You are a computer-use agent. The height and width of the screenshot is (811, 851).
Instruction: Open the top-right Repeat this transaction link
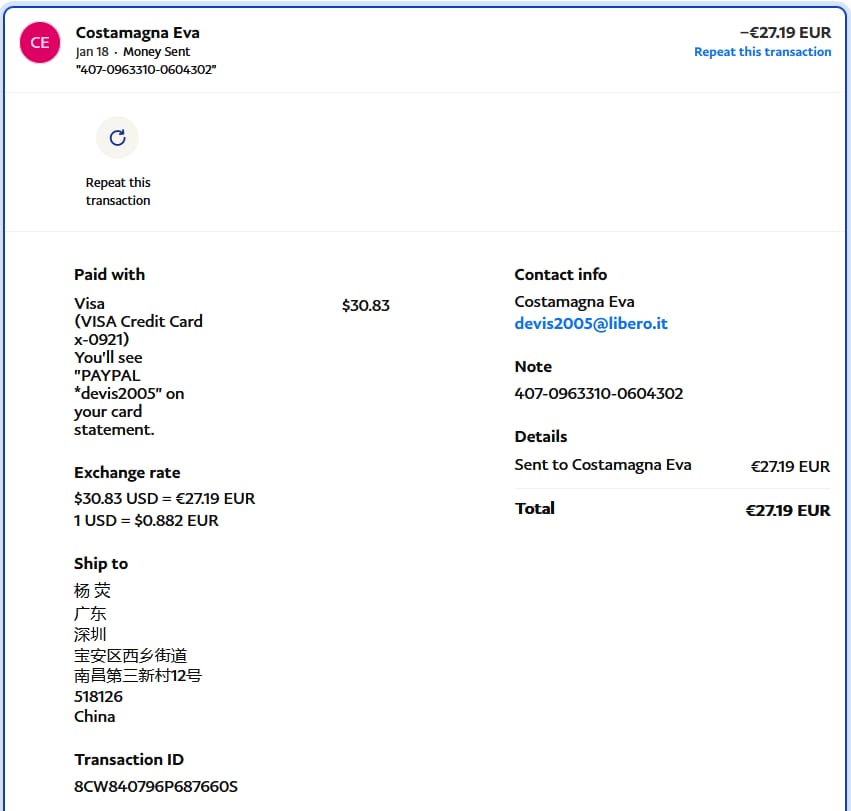tap(762, 52)
